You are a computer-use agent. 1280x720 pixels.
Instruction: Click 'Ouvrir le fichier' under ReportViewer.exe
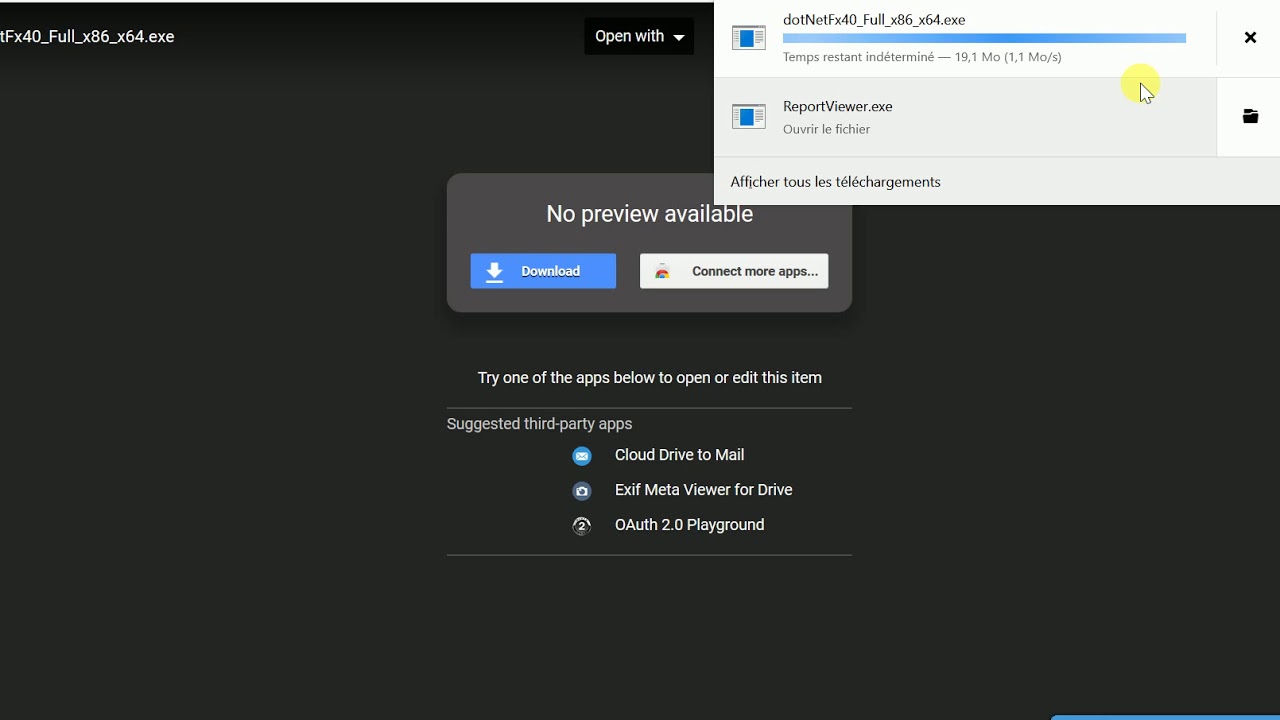tap(826, 129)
